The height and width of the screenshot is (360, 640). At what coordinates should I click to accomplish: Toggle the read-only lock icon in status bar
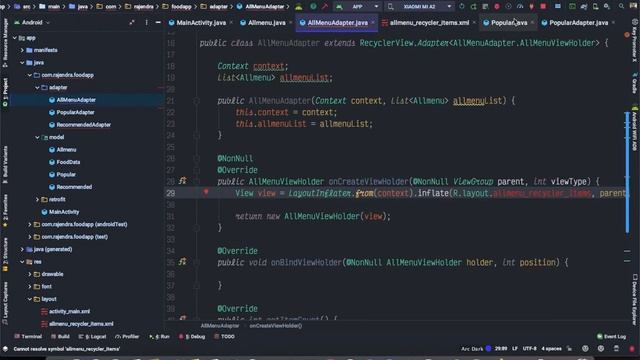pos(570,349)
